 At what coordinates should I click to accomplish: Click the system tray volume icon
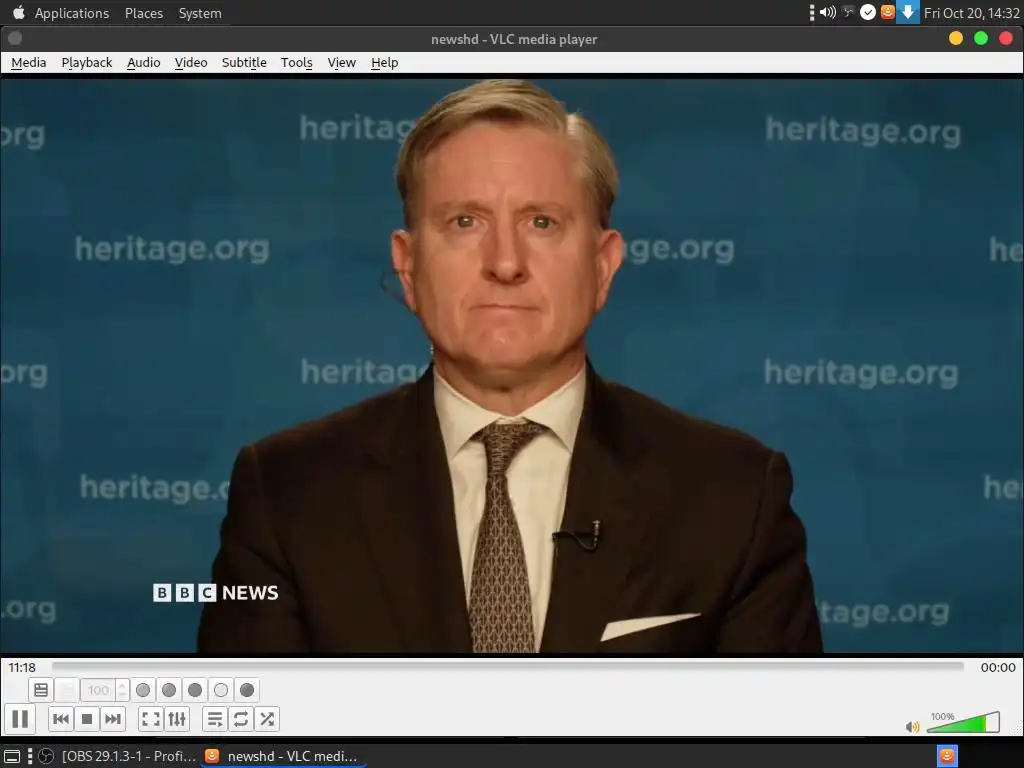[827, 12]
